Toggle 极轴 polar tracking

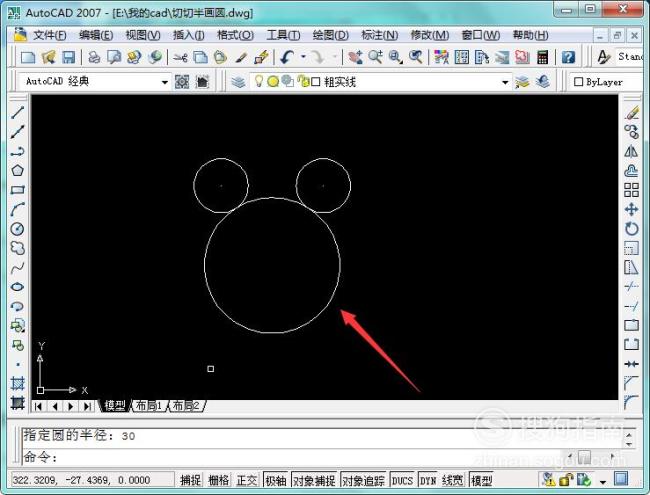tap(276, 480)
